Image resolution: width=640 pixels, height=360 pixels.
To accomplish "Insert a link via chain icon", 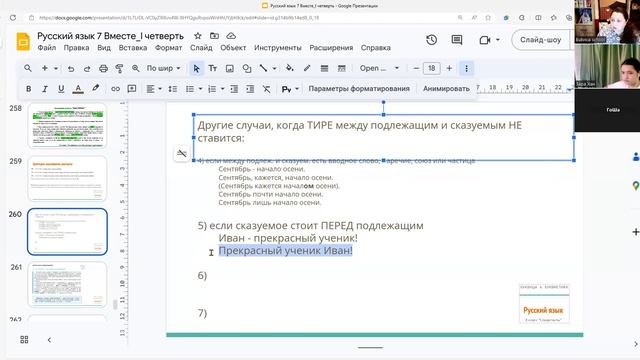I will [x=116, y=89].
